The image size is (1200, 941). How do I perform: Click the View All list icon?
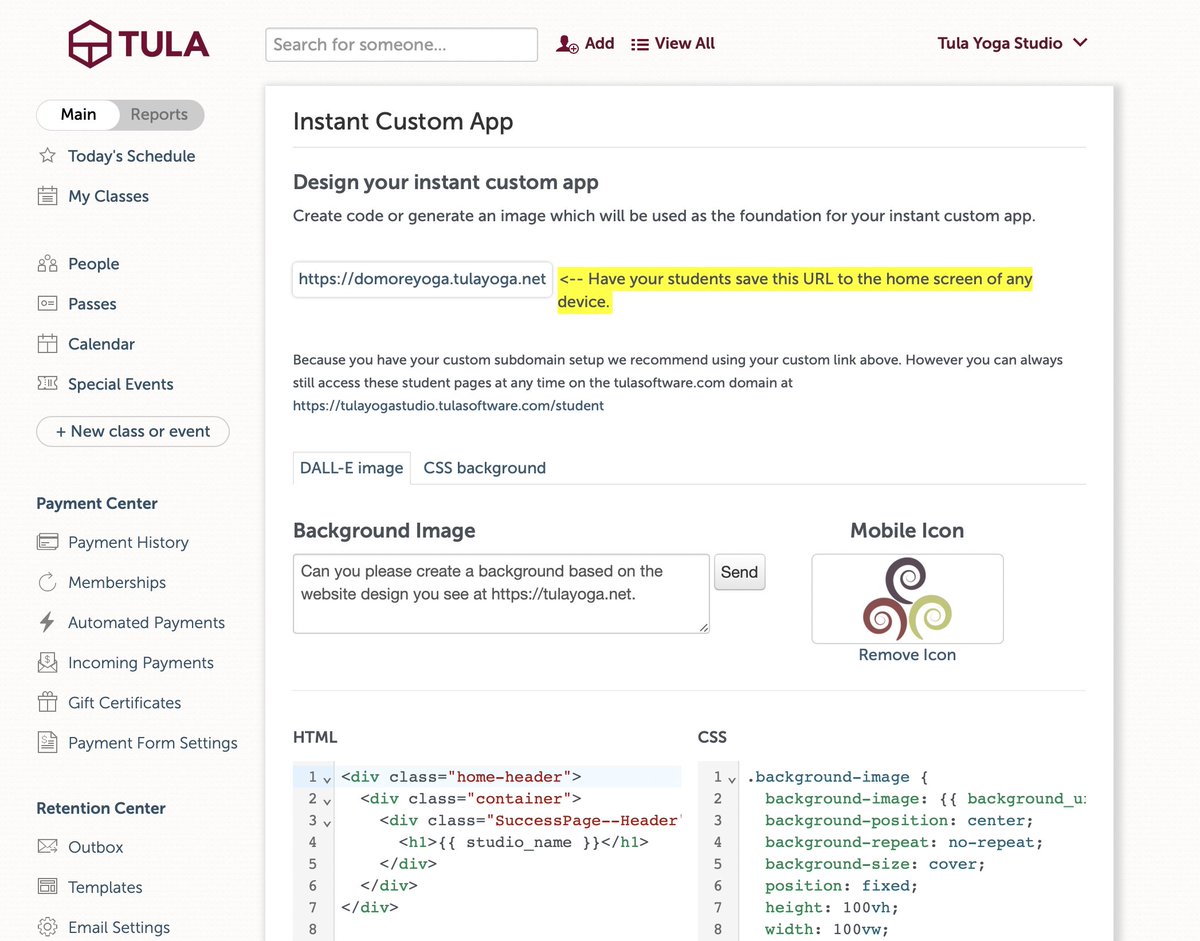click(640, 43)
